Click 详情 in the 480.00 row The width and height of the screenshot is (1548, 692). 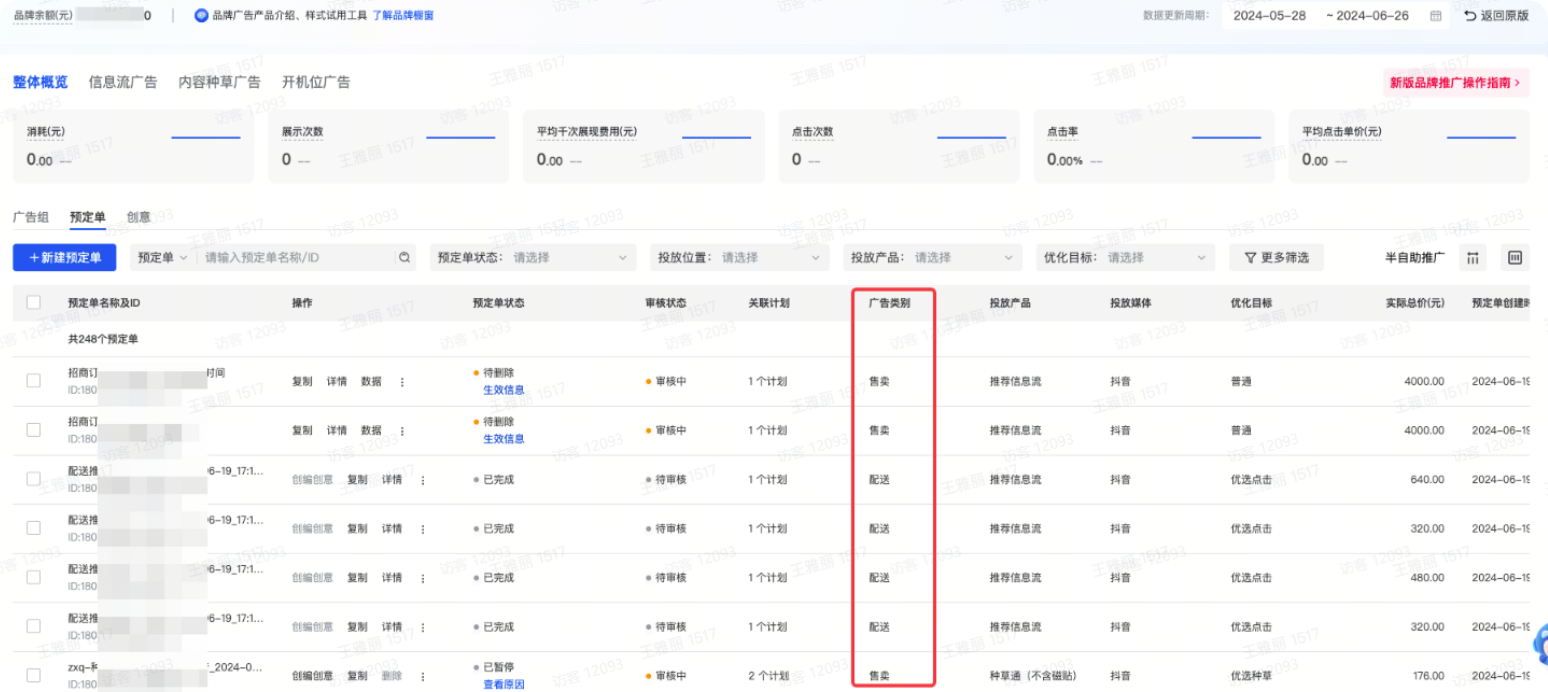tap(392, 578)
